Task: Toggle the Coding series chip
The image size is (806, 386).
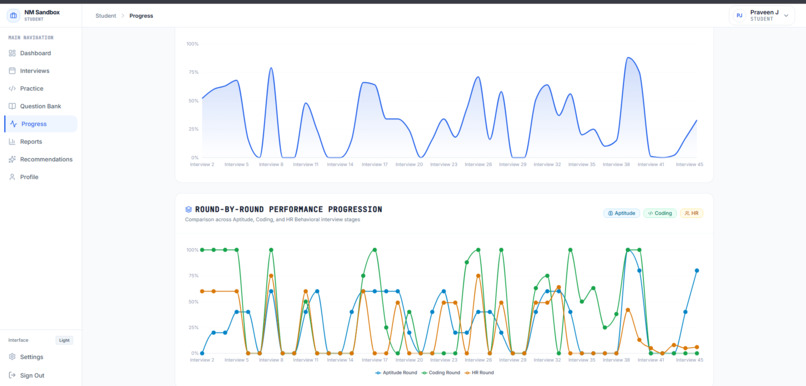Action: pyautogui.click(x=660, y=213)
